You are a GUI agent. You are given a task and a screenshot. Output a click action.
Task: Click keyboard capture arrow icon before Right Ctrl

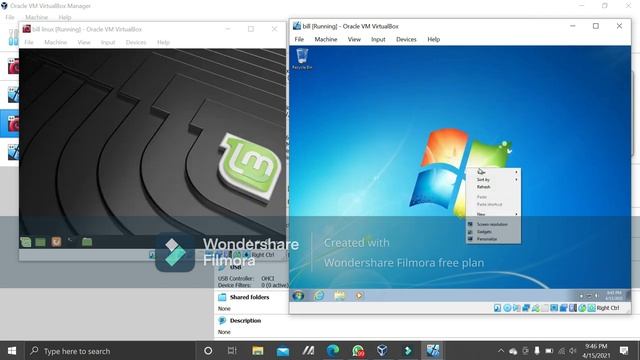[592, 308]
